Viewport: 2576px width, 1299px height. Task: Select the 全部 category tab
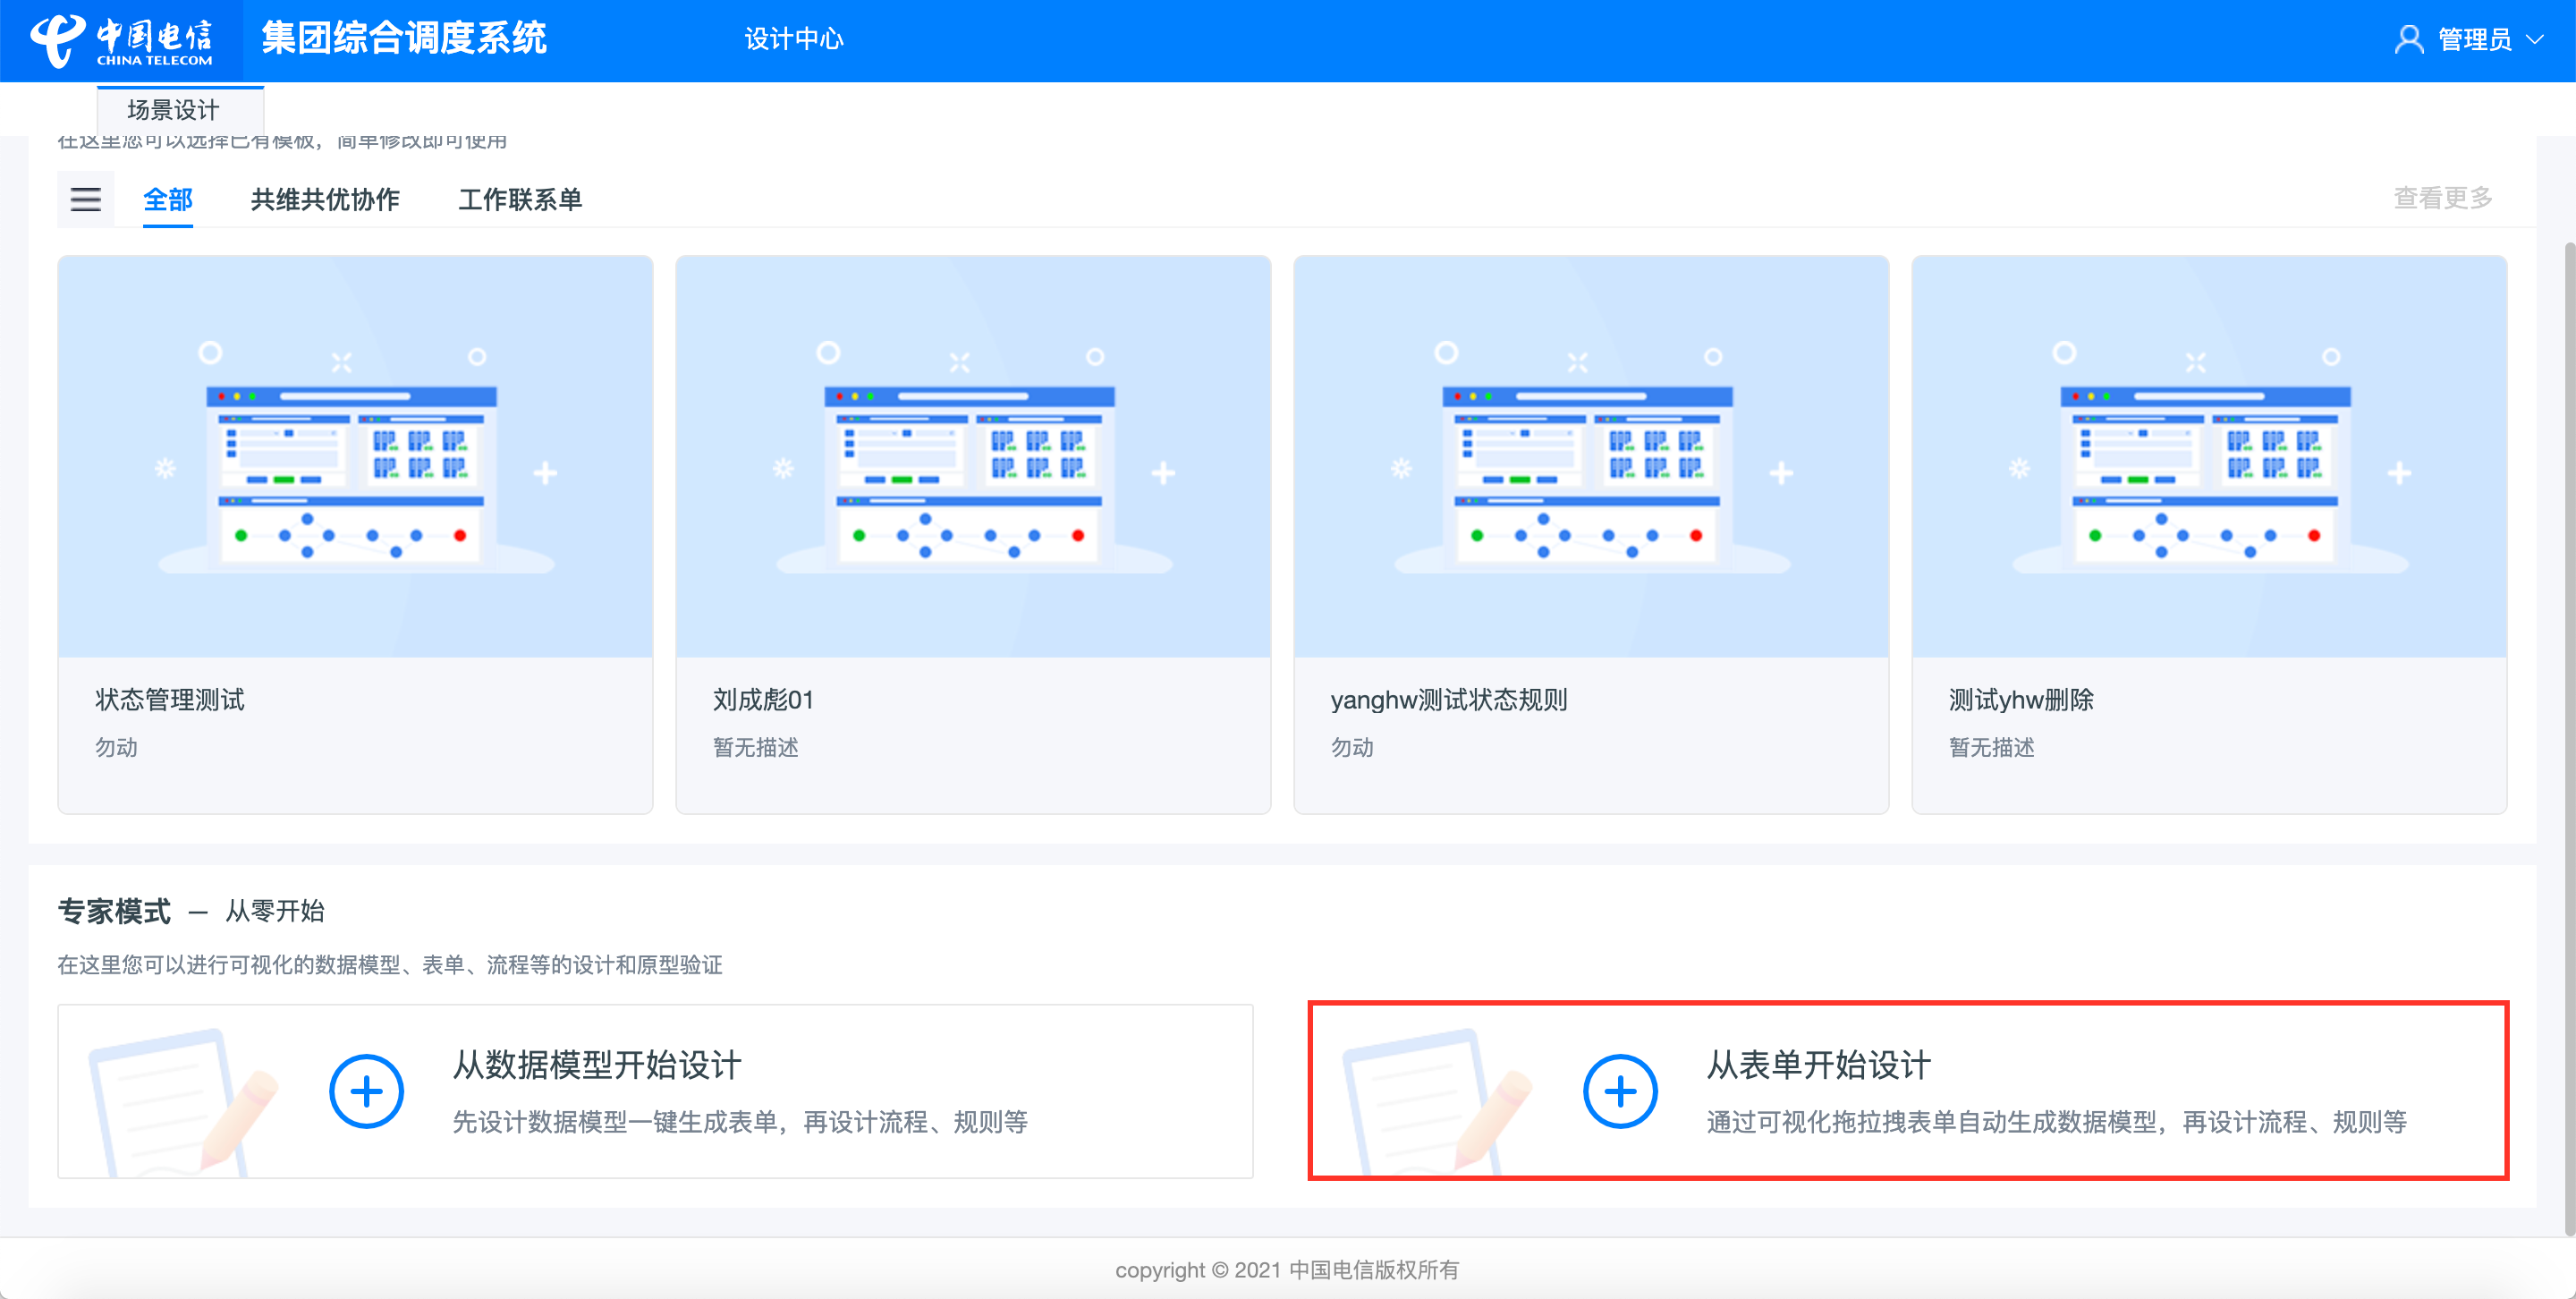pos(168,199)
